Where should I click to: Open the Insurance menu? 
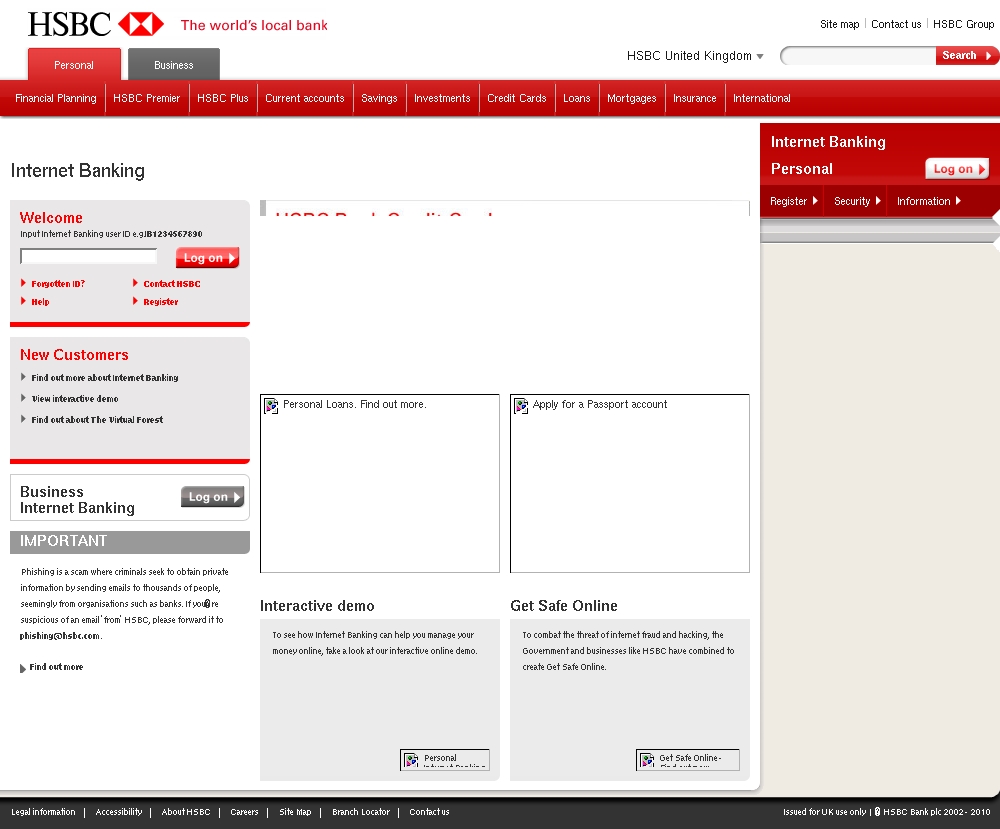tap(695, 98)
